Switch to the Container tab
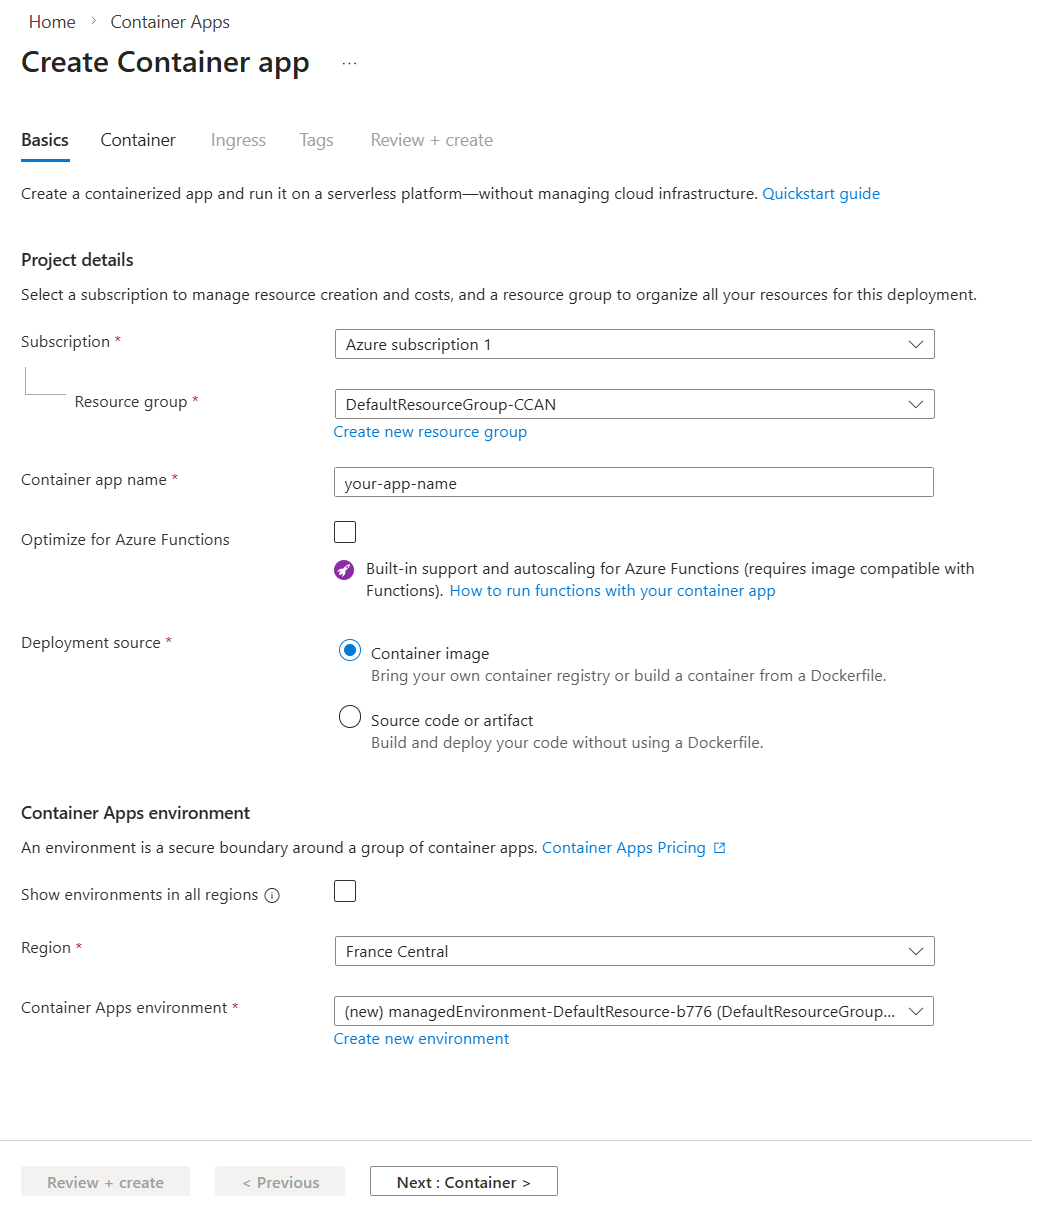The width and height of the screenshot is (1039, 1211). click(137, 140)
